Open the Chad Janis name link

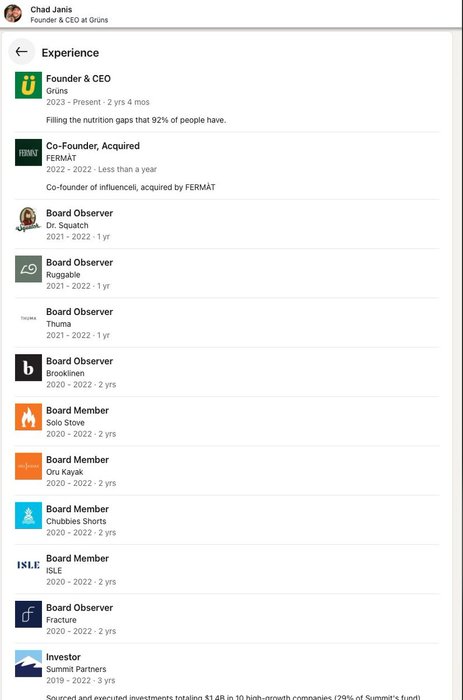51,9
